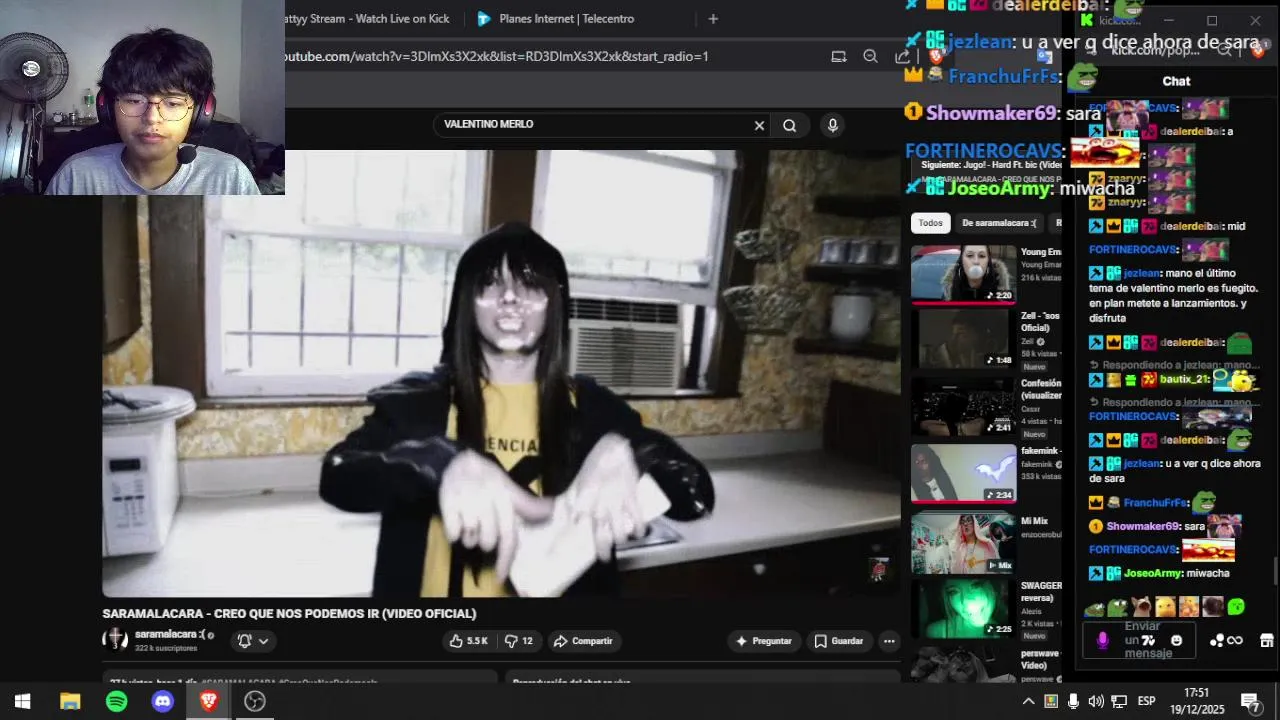
Task: Save video with the Guardar button
Action: [x=838, y=641]
